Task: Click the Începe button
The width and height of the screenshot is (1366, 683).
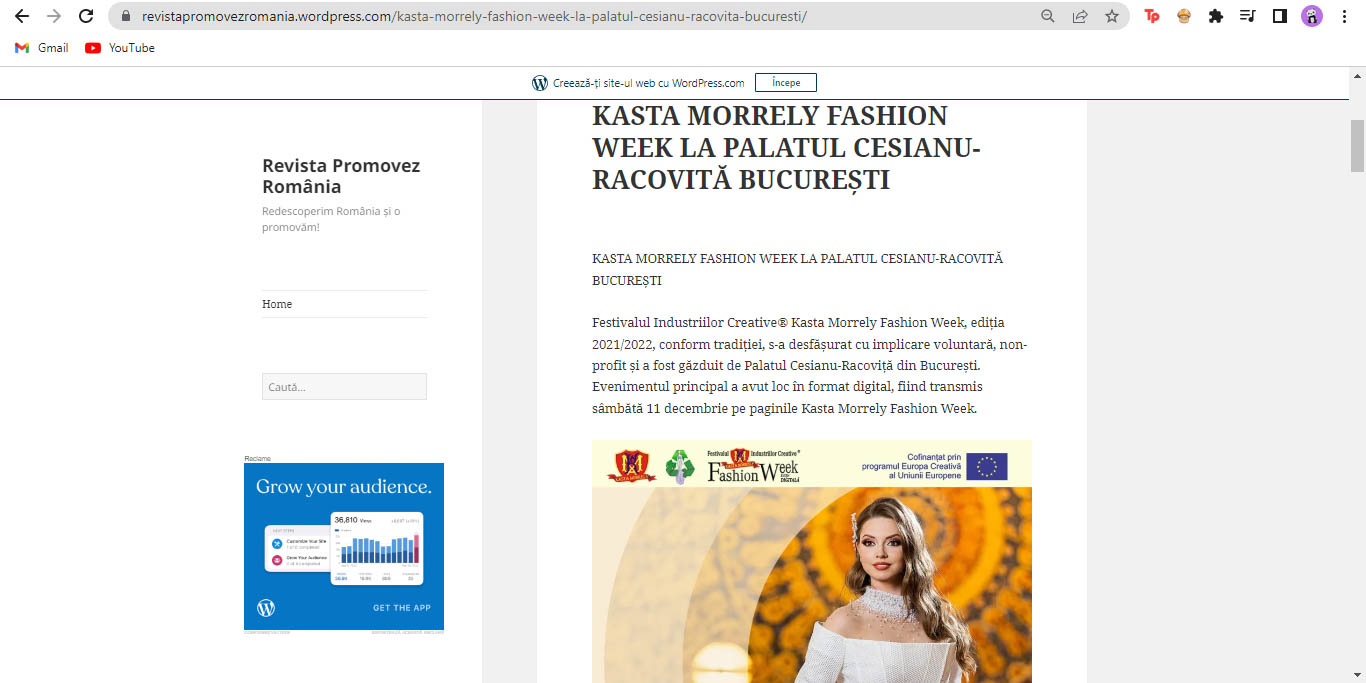Action: pyautogui.click(x=786, y=83)
